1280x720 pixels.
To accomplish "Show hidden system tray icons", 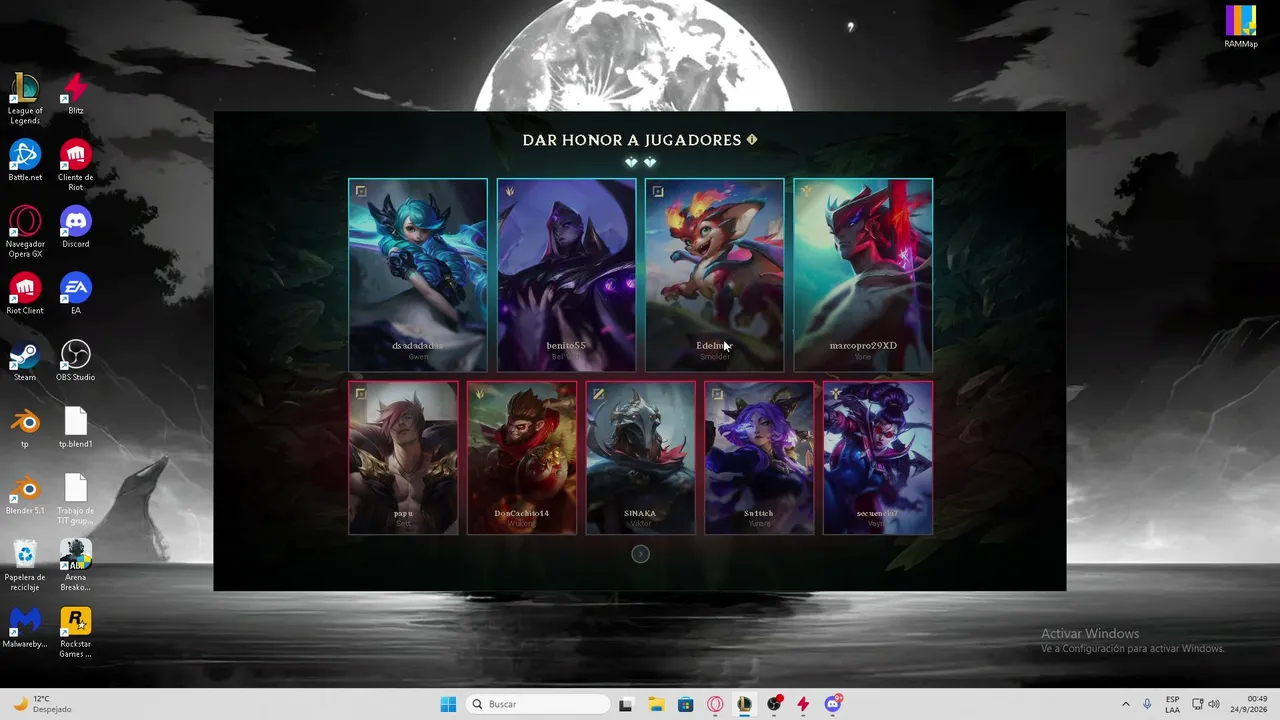I will click(1125, 704).
